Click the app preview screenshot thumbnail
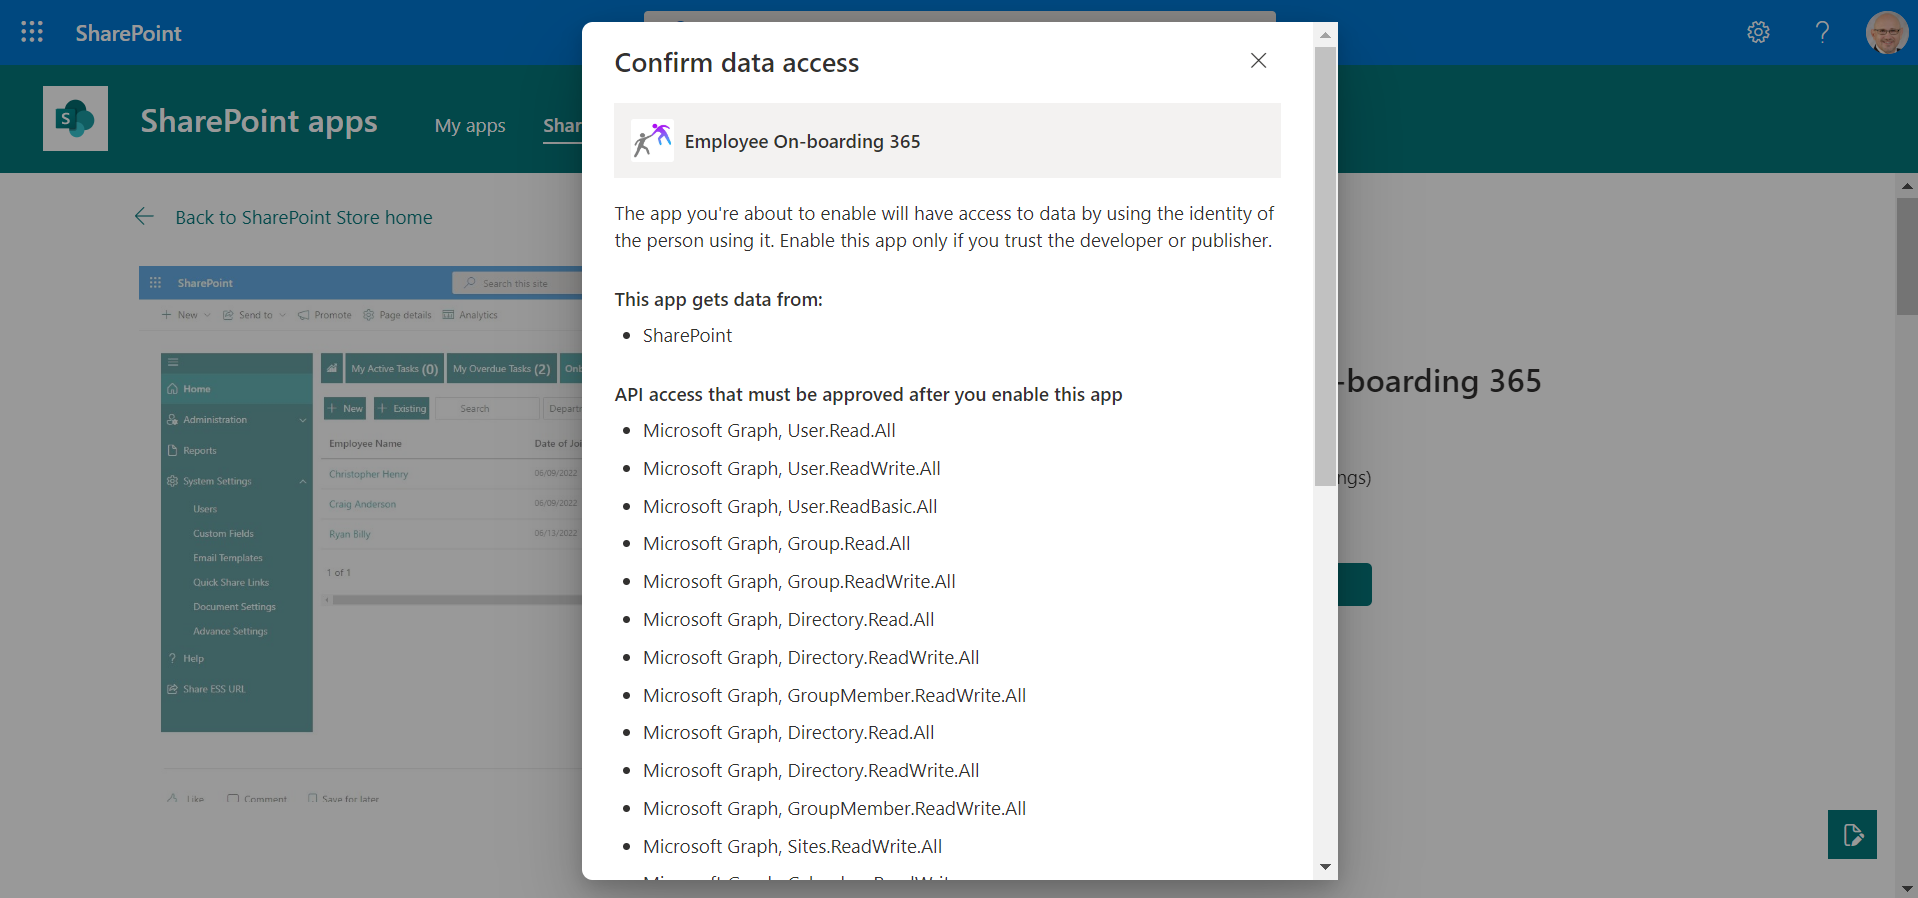This screenshot has height=898, width=1918. (360, 535)
